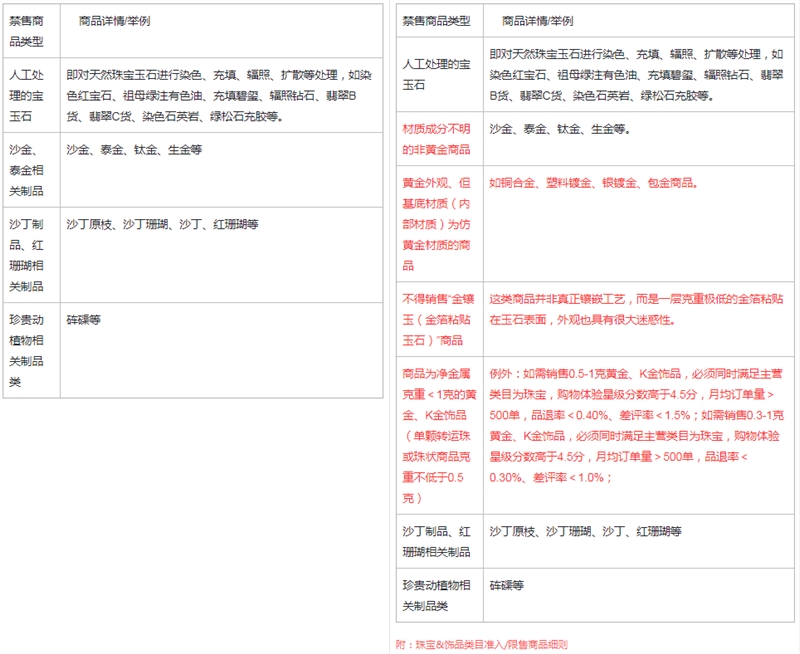Select 珍贵动植物相关制品类 cell in left table

pos(27,350)
